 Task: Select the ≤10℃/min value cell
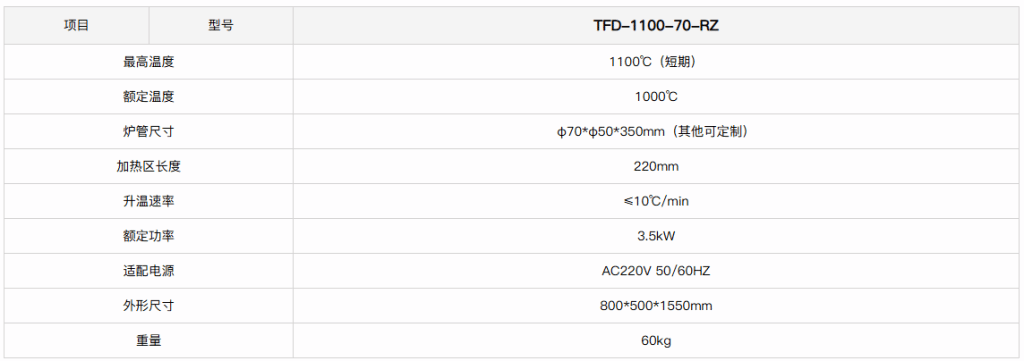pos(656,201)
